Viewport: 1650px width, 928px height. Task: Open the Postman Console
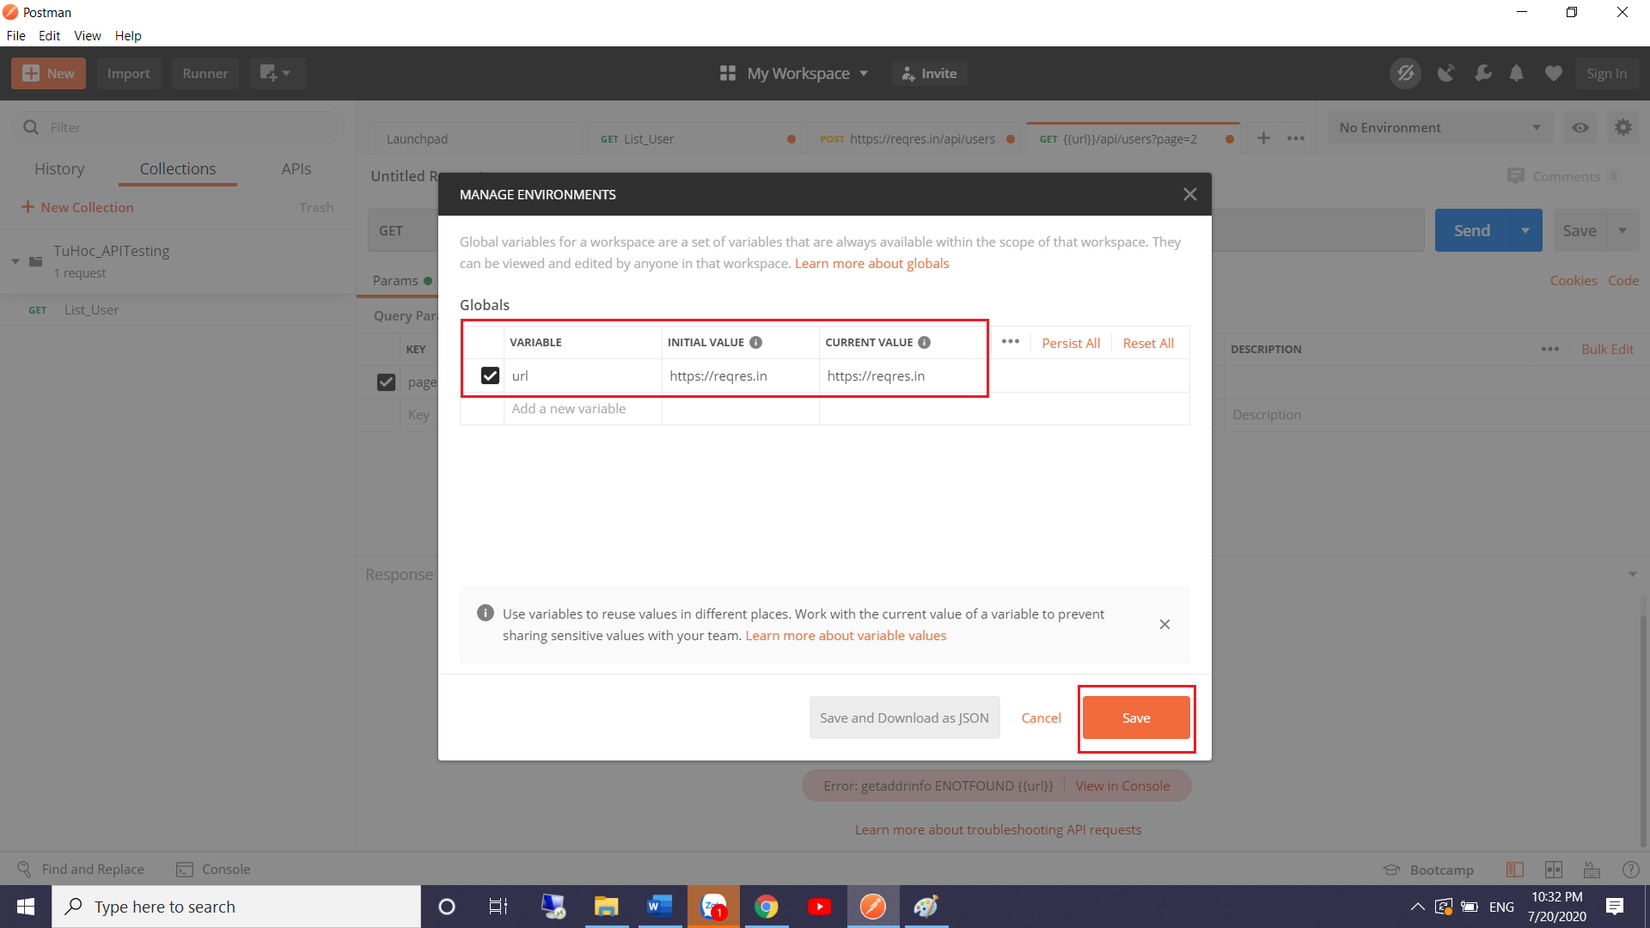tap(213, 869)
